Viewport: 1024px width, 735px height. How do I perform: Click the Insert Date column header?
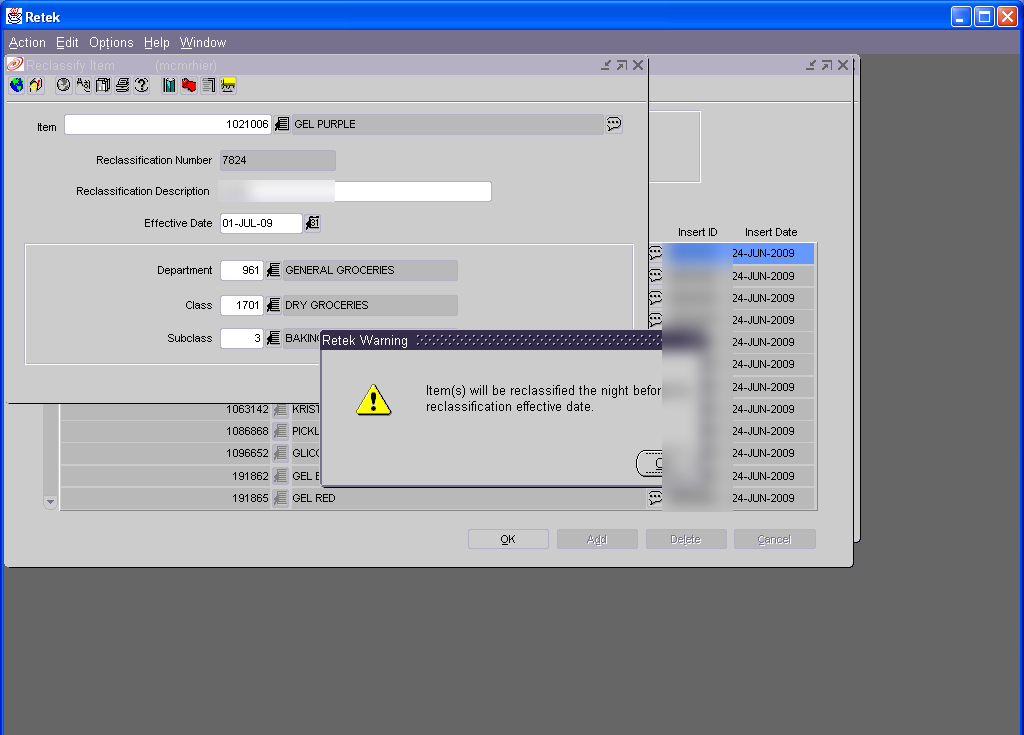pos(771,233)
